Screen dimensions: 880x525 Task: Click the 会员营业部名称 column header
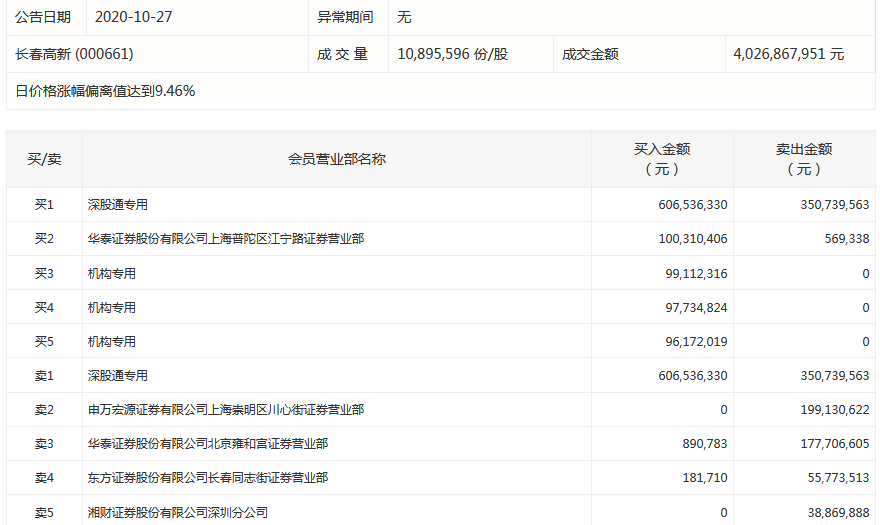337,159
